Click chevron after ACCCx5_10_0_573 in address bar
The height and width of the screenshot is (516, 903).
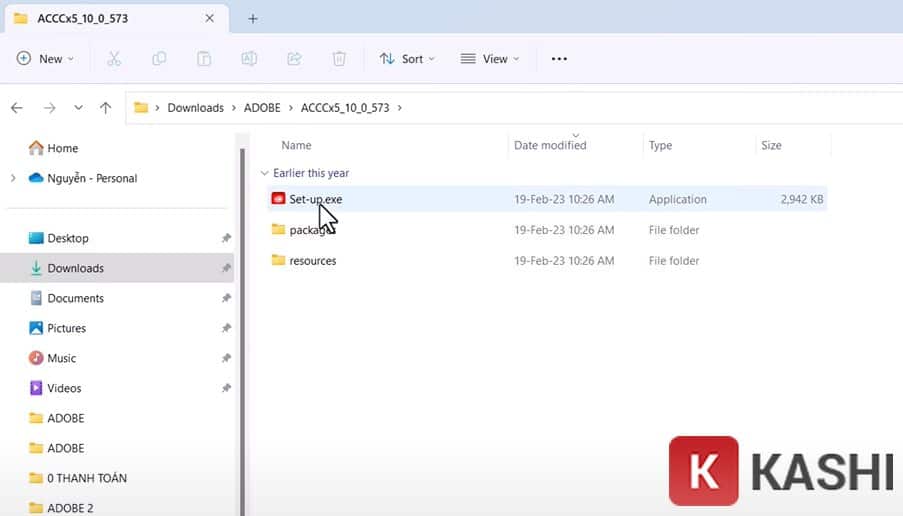point(400,108)
